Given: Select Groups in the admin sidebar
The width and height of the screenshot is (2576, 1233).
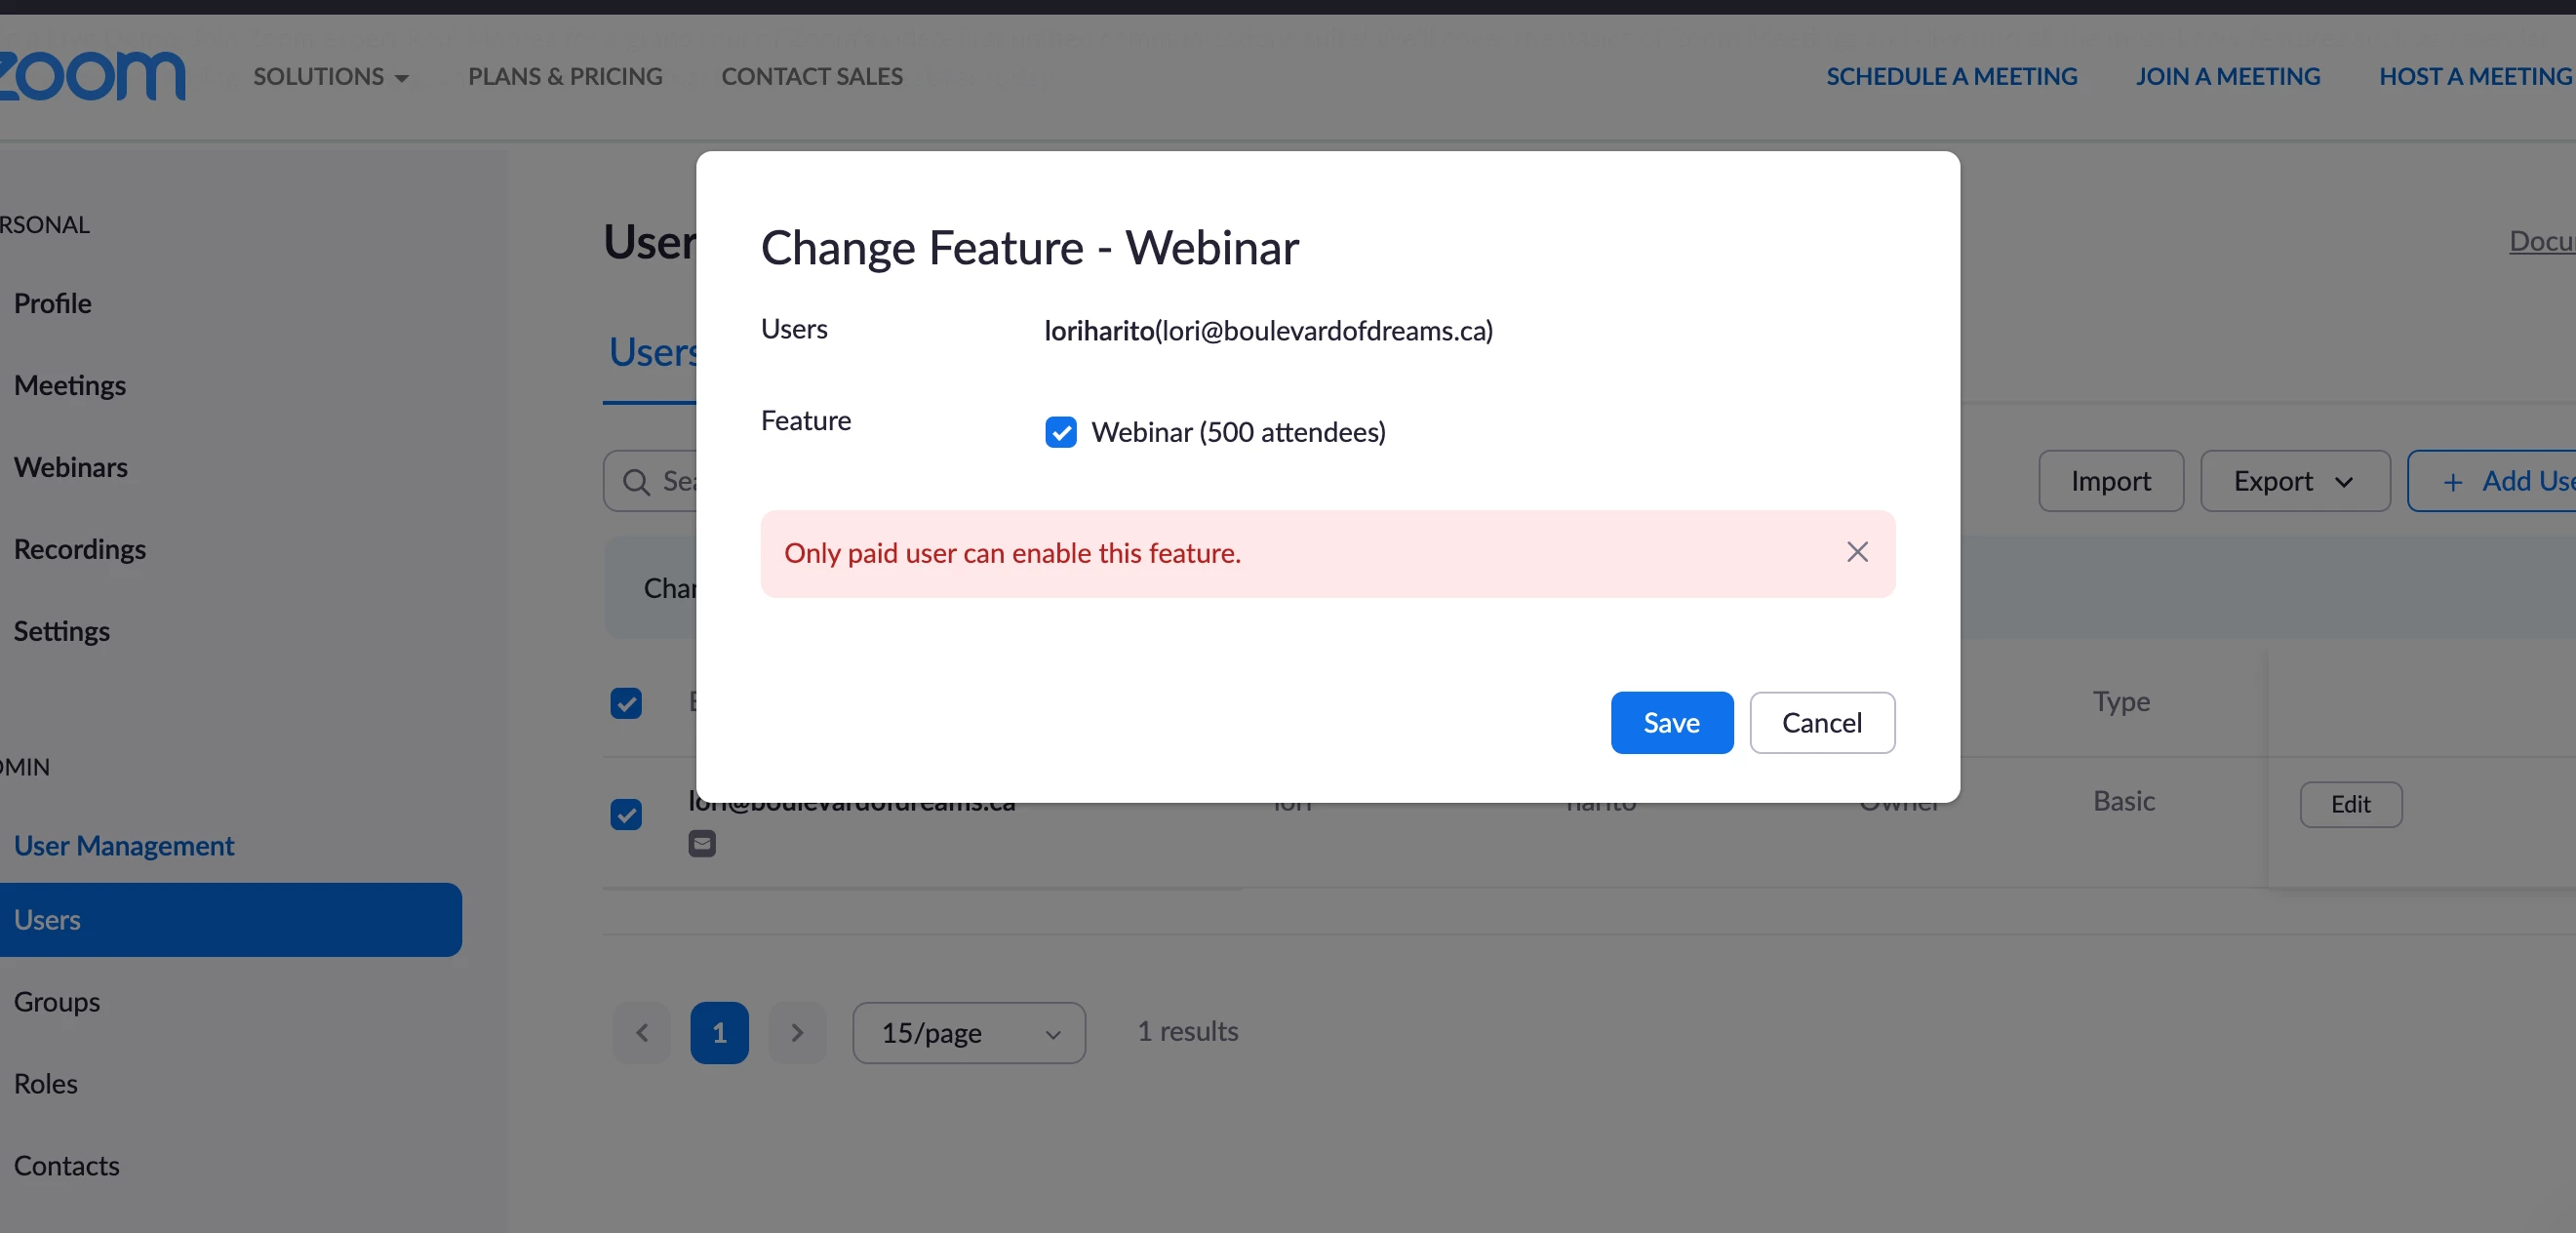Looking at the screenshot, I should (x=57, y=1001).
